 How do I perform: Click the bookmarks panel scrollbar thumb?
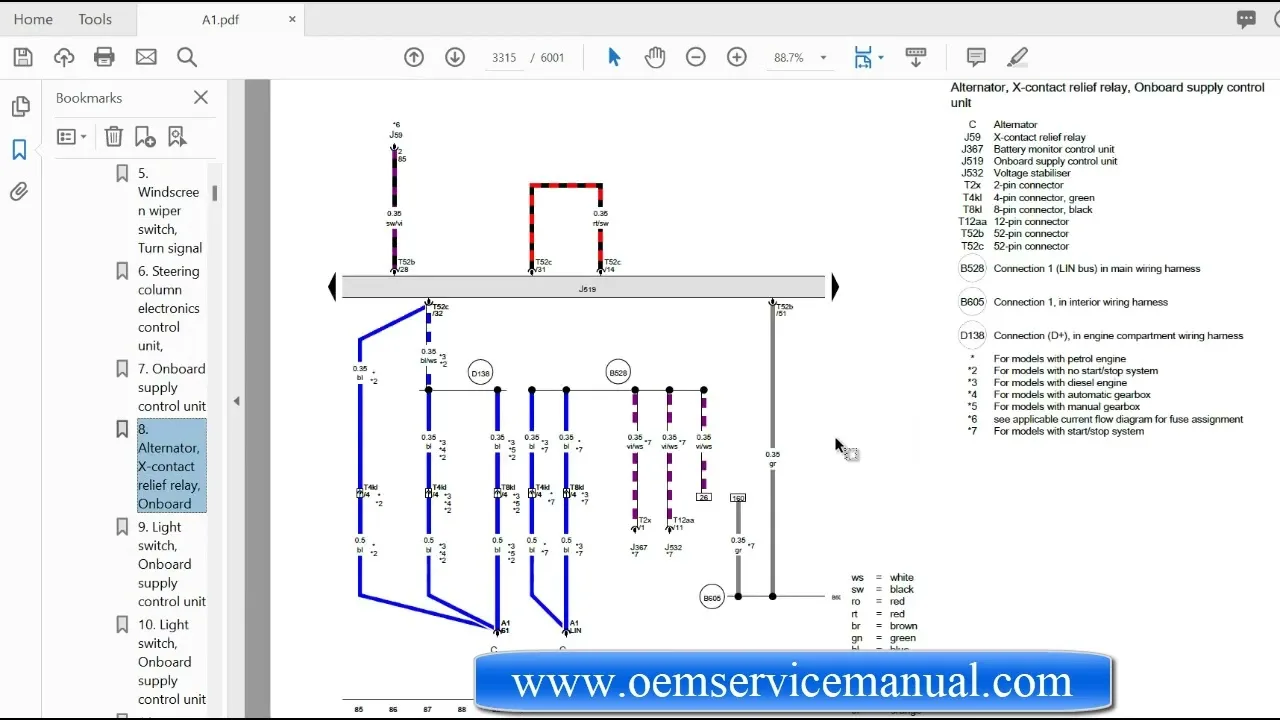pos(214,193)
